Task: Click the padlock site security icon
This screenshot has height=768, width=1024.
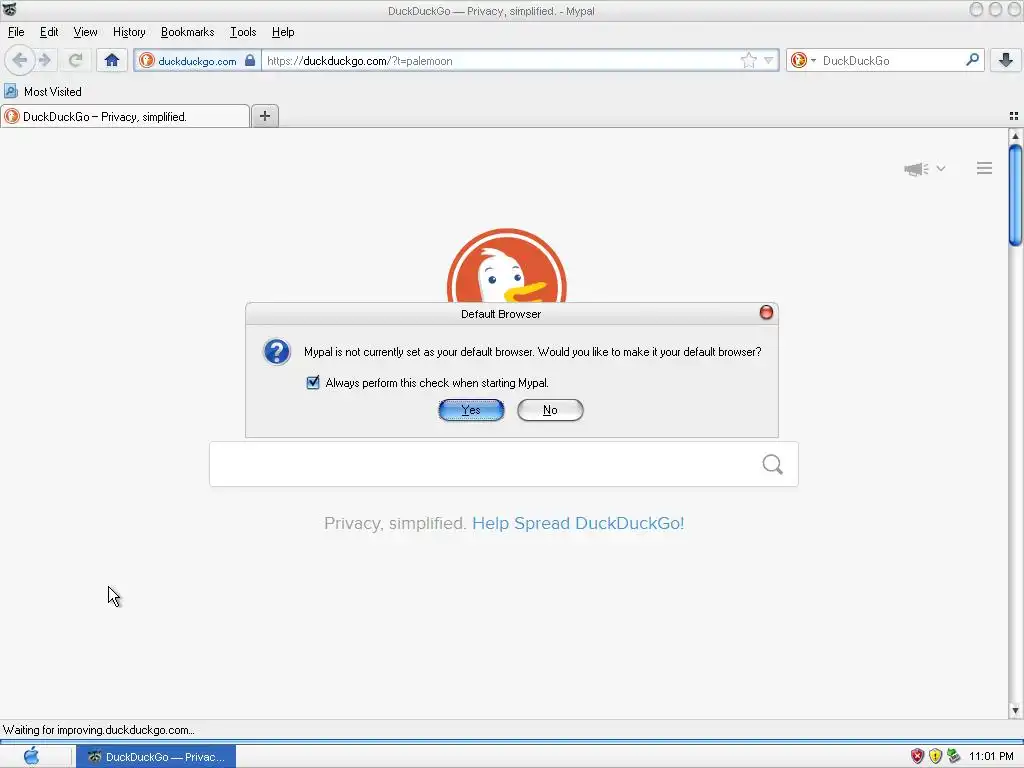Action: click(250, 61)
